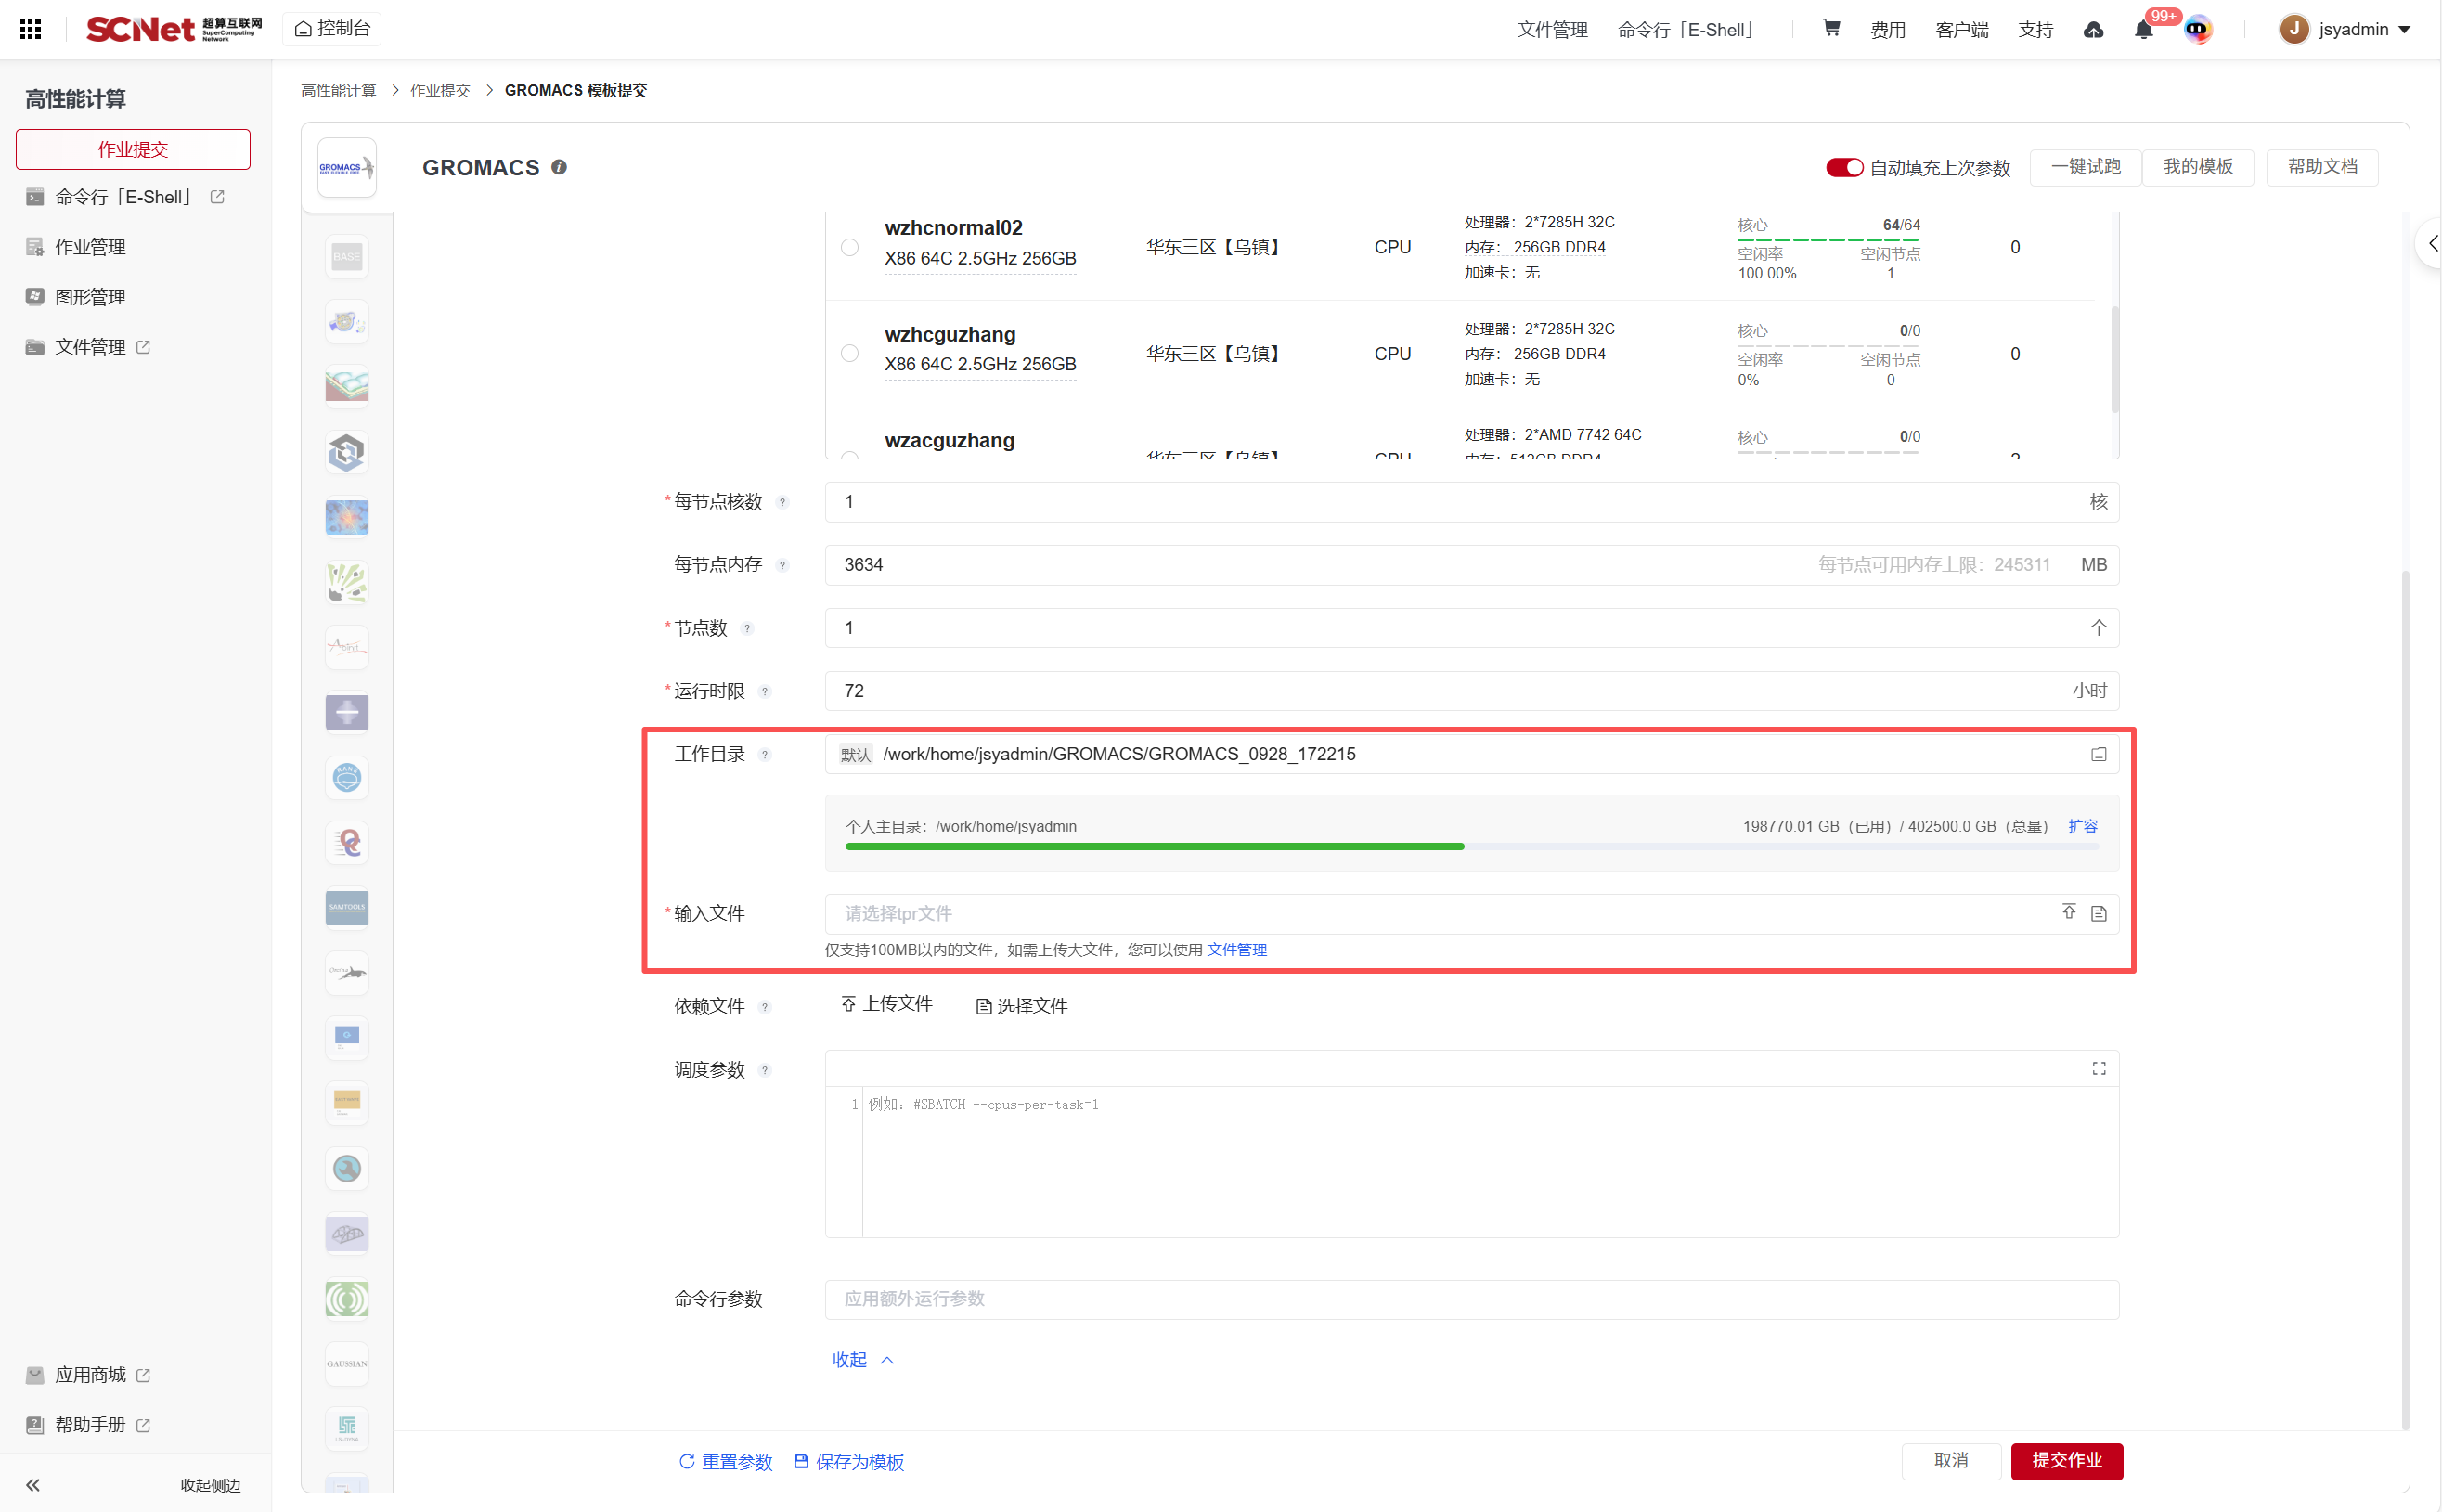Expand scheduling parameters editor to fullscreen

(x=2098, y=1069)
